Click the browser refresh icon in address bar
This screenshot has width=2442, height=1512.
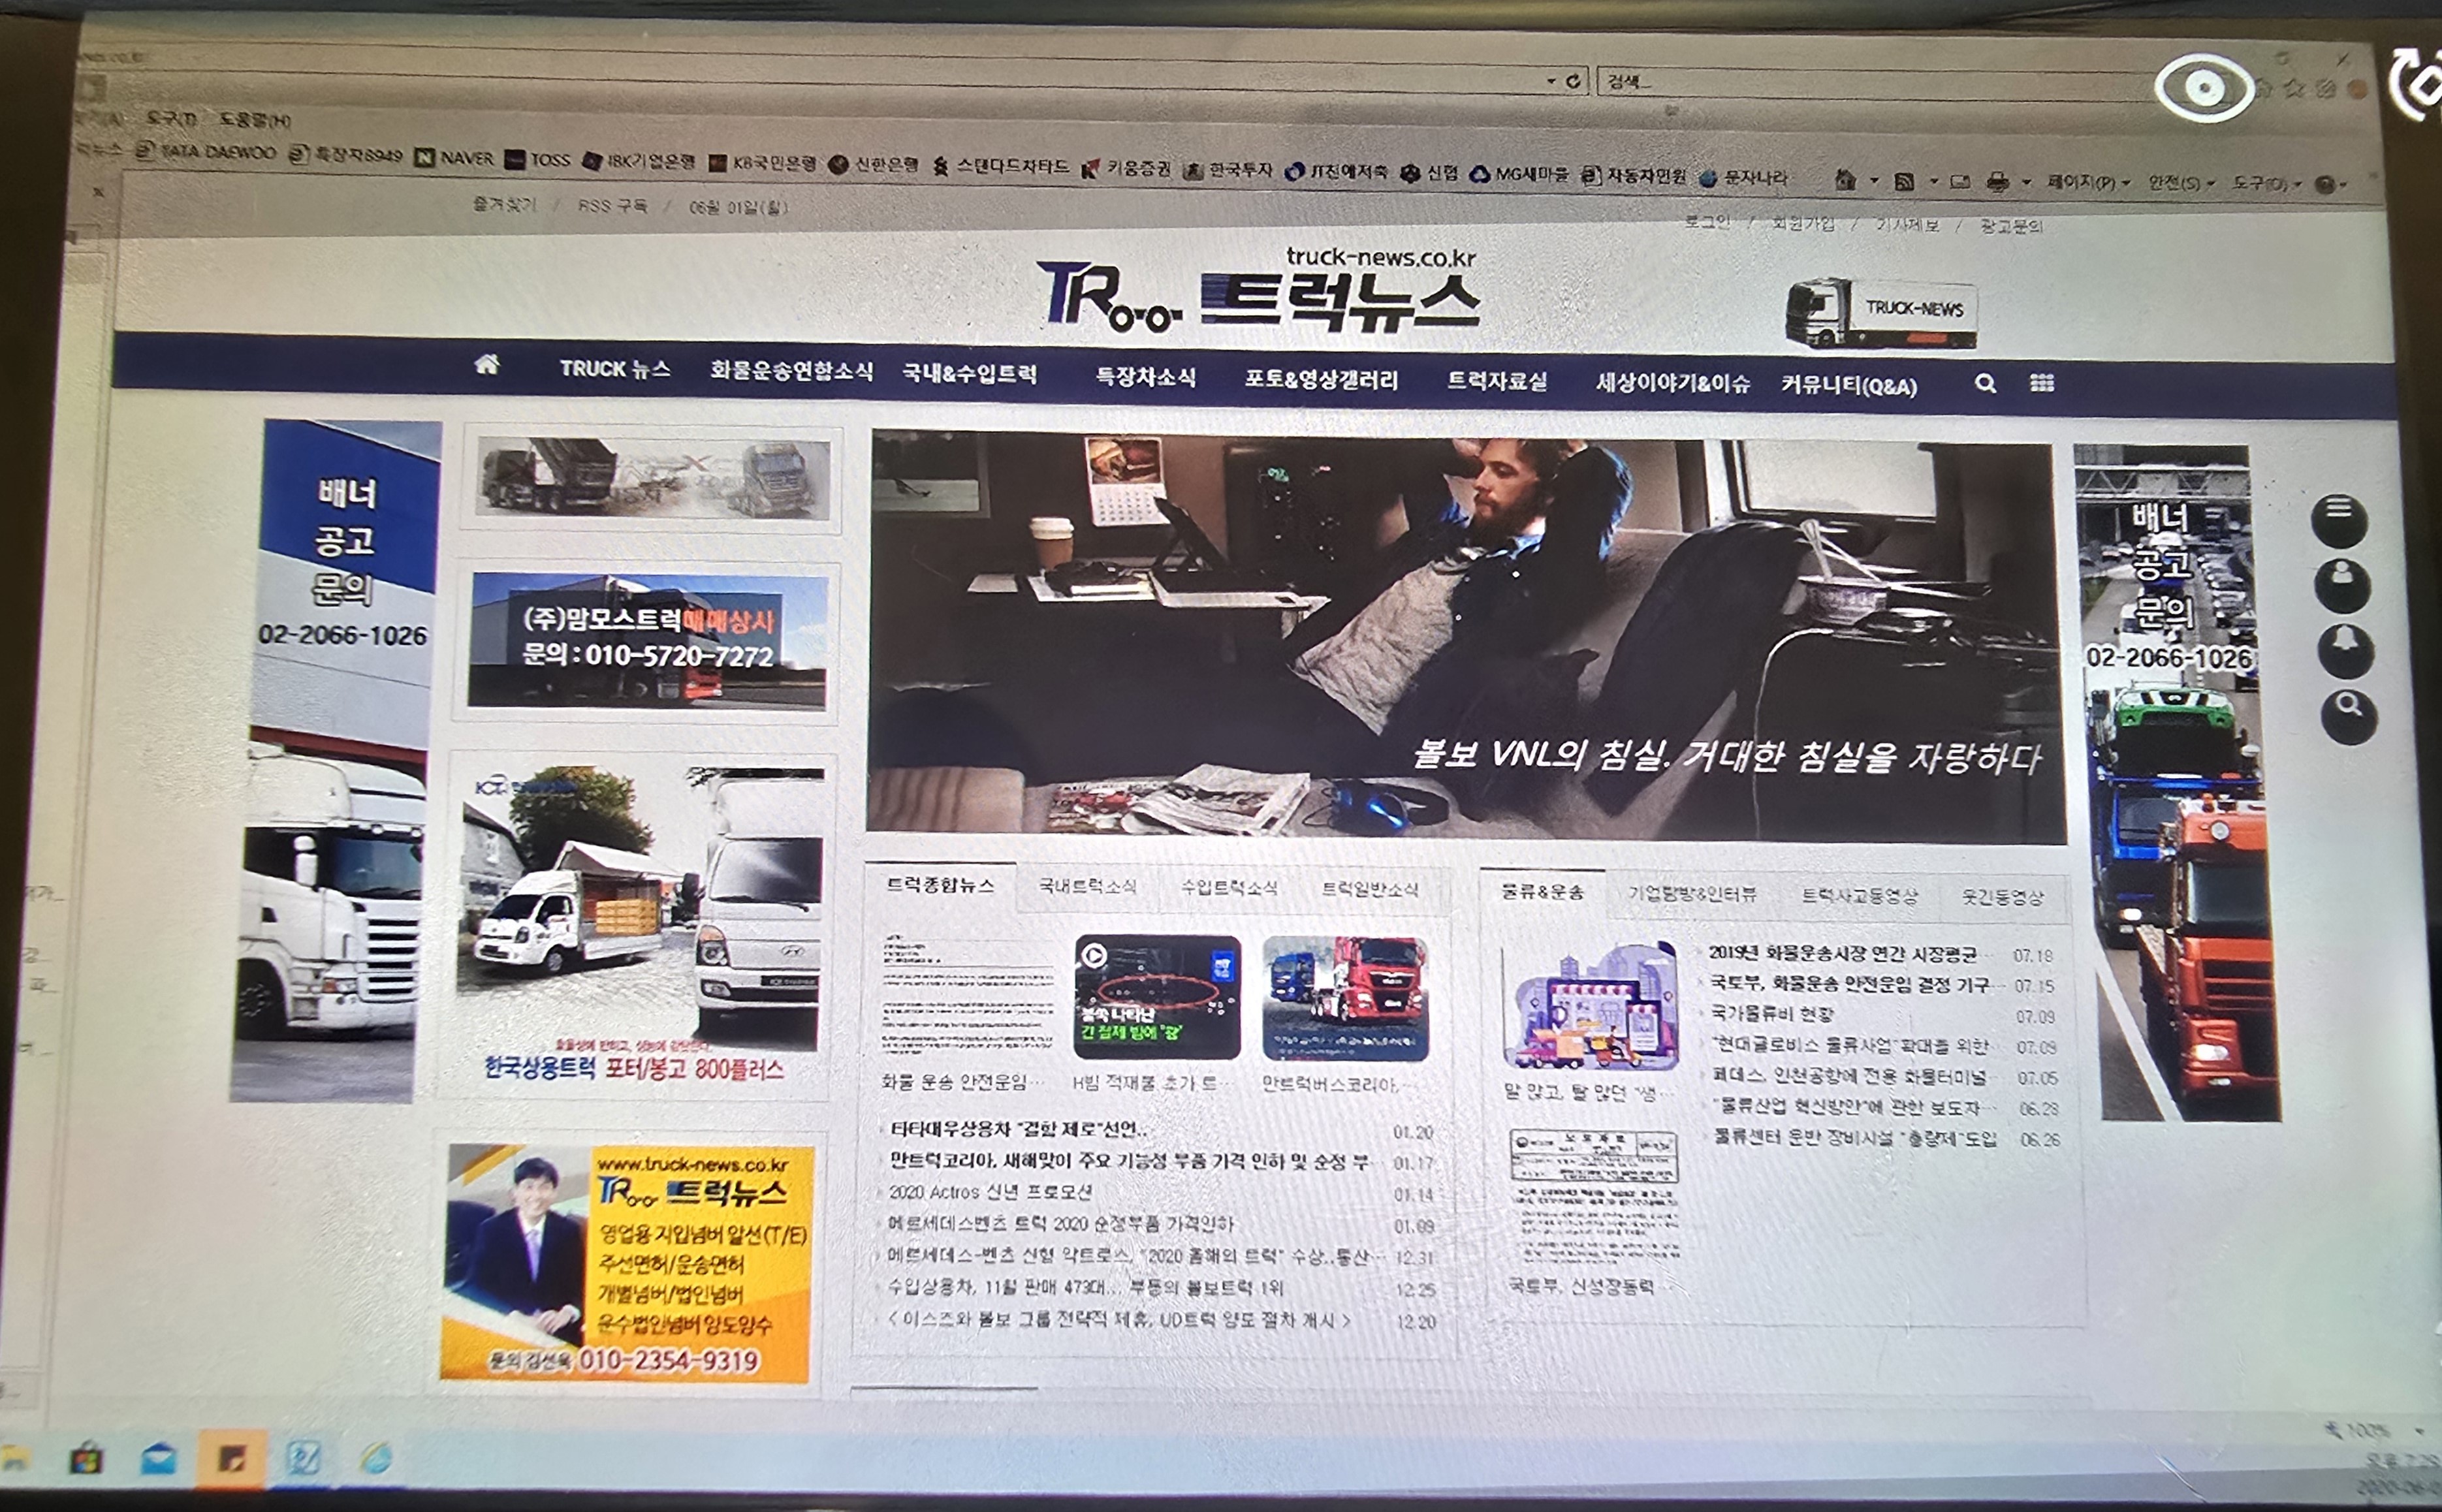pyautogui.click(x=1573, y=81)
